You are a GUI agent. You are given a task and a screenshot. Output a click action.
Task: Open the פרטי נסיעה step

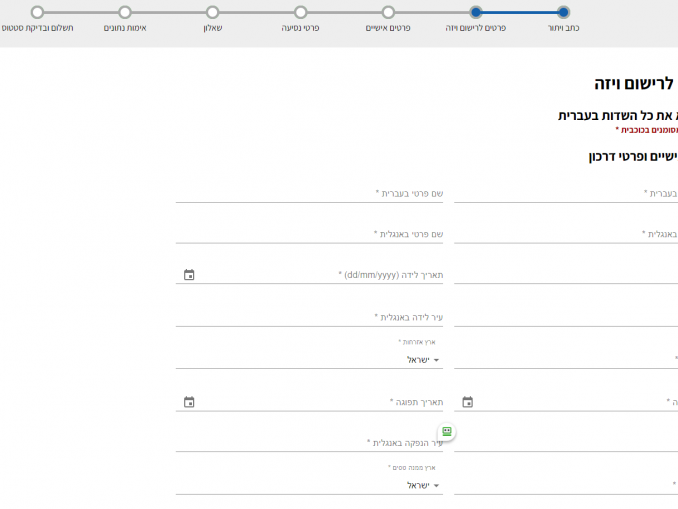300,13
